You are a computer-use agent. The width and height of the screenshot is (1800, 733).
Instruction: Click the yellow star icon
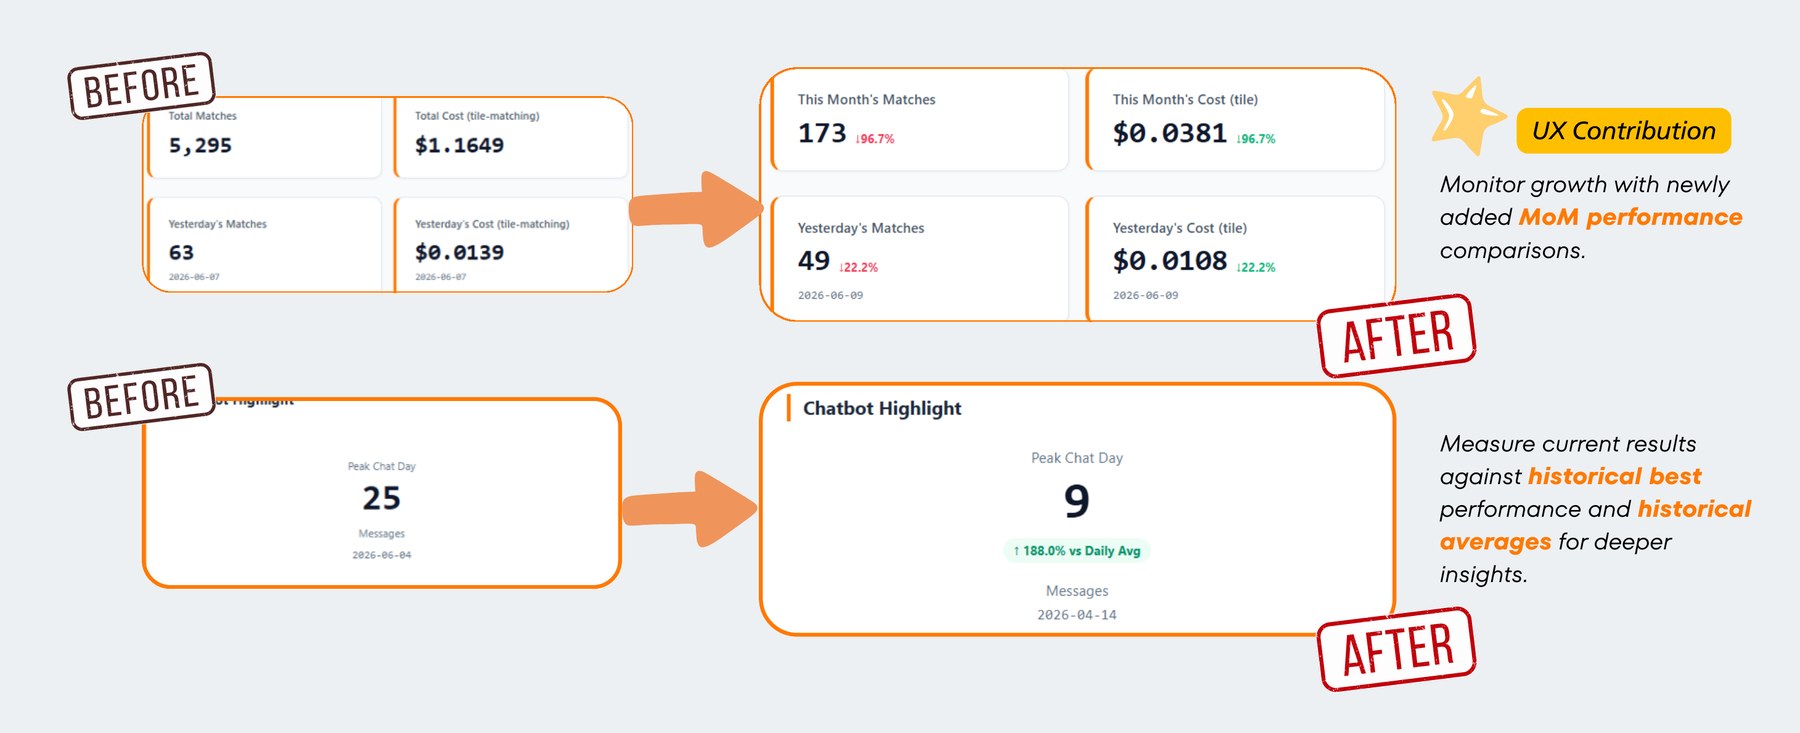[x=1467, y=116]
